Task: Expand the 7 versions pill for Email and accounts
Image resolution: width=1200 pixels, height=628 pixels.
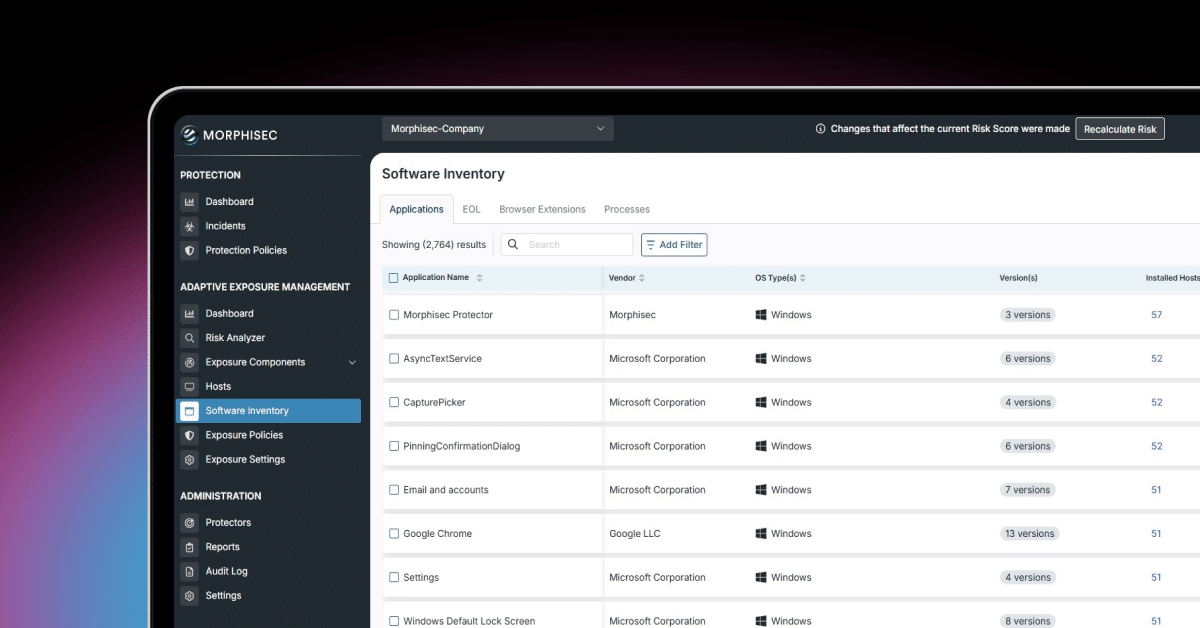Action: coord(1028,490)
